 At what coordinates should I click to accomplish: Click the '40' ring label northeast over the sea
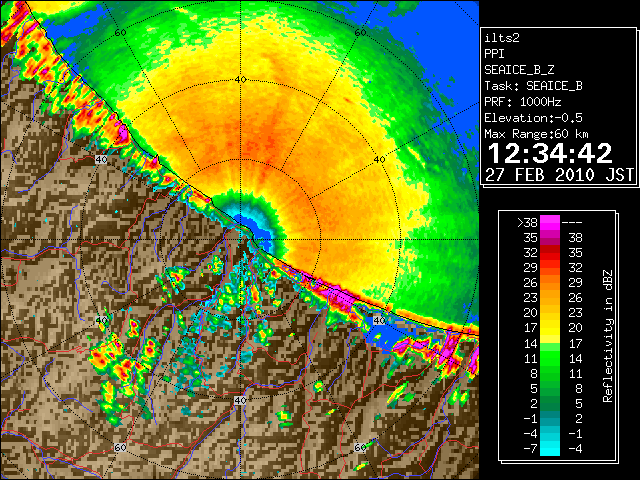coord(380,160)
